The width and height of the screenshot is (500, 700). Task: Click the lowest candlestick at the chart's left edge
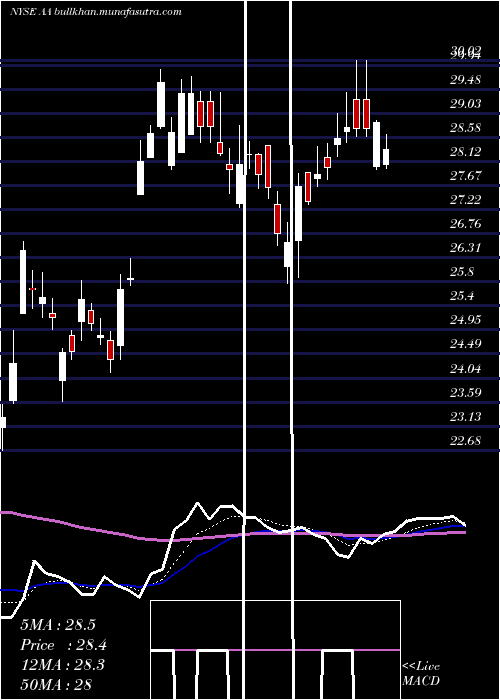3,428
